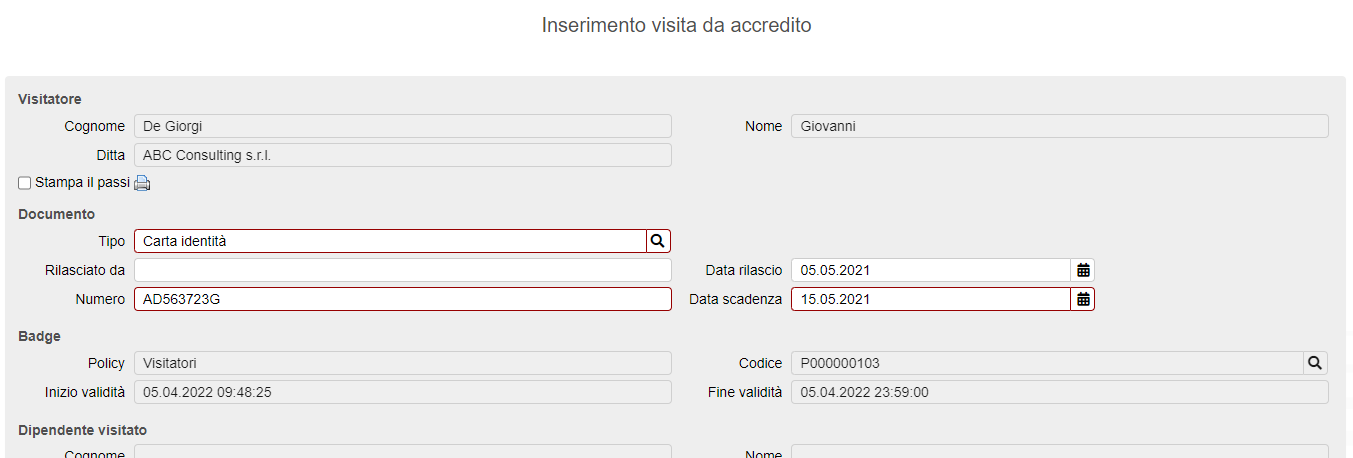Click the Data rilascio field 05.05.2021
Viewport: 1353px width, 458px height.
coord(931,270)
